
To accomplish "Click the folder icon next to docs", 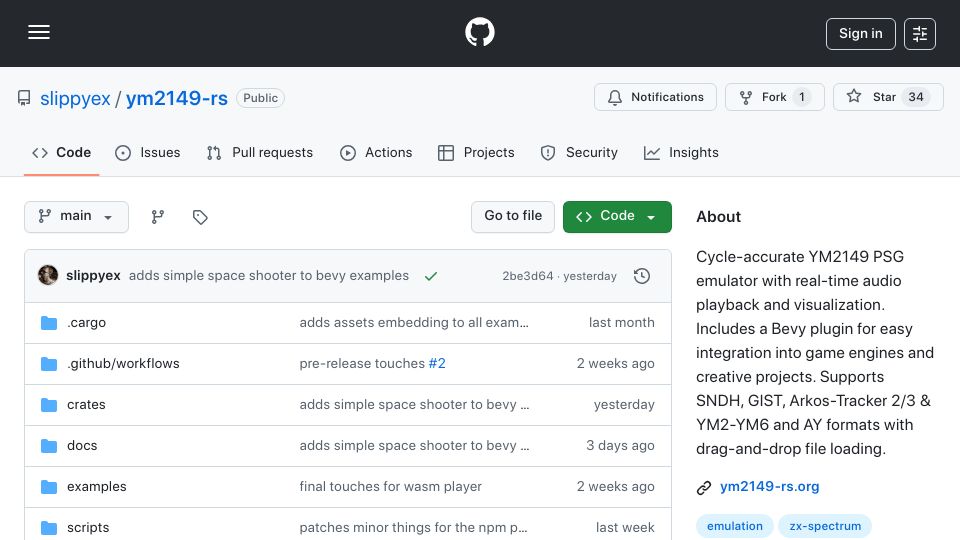I will pos(49,446).
